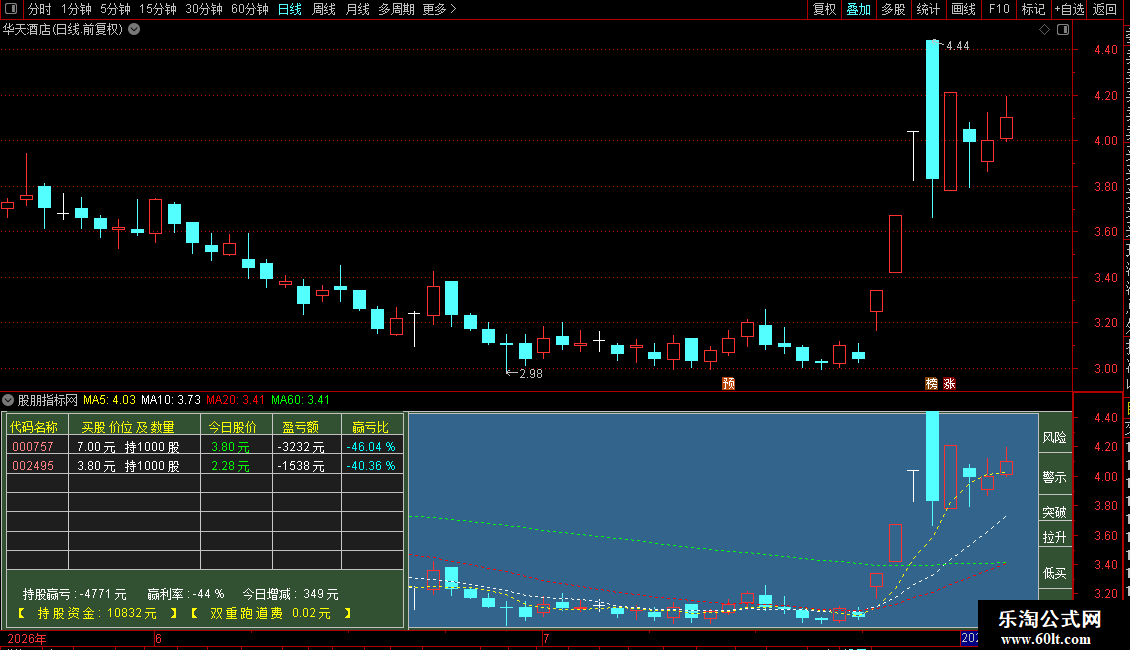
Task: Click the -46.04 % value
Action: point(370,447)
